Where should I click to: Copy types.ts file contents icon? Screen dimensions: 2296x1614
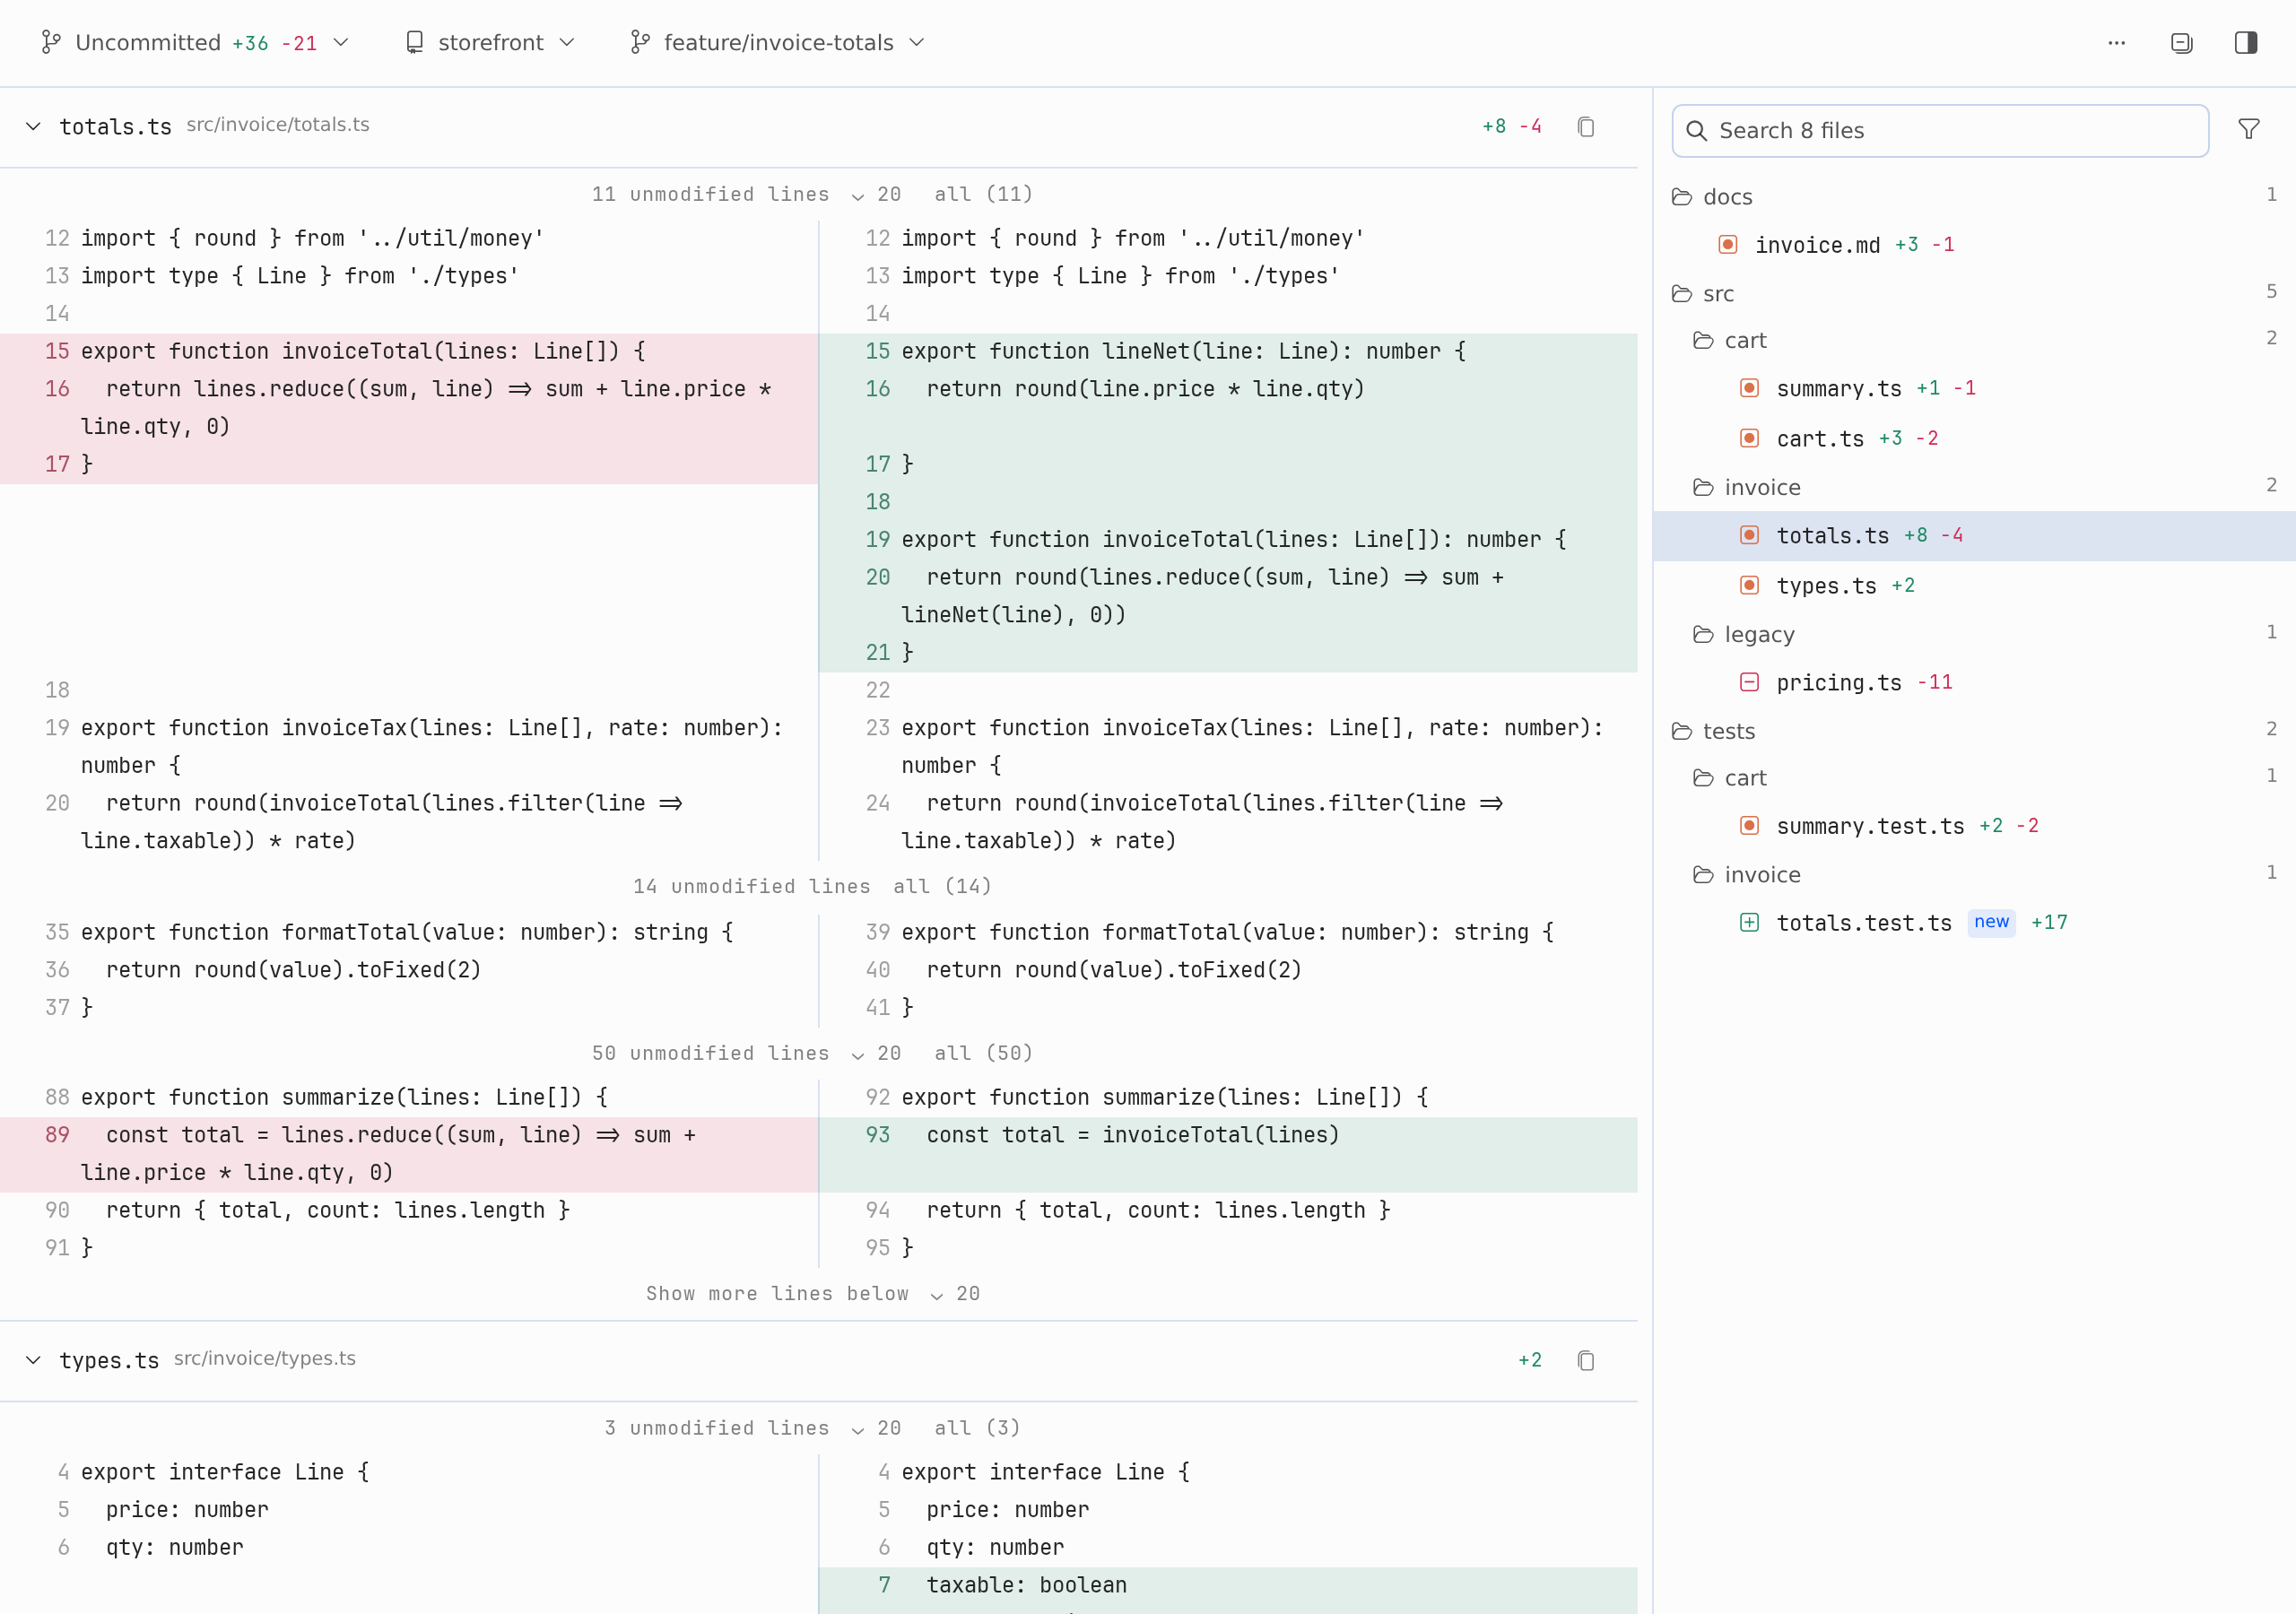pos(1586,1360)
